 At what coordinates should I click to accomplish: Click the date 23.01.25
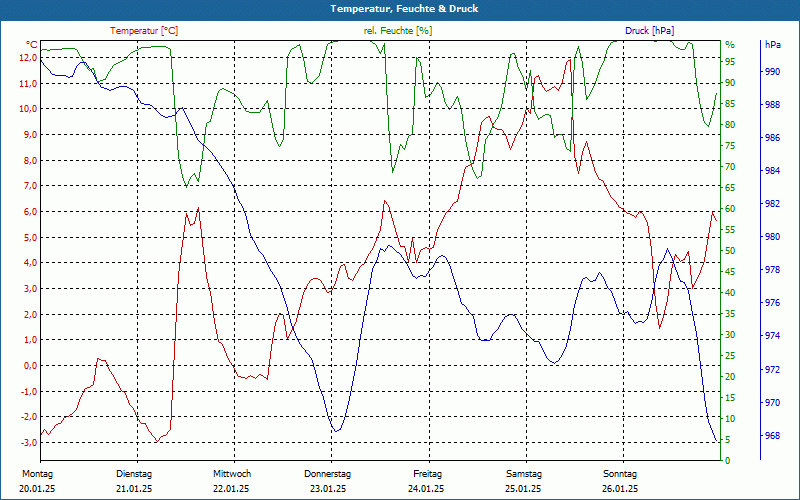pyautogui.click(x=328, y=489)
